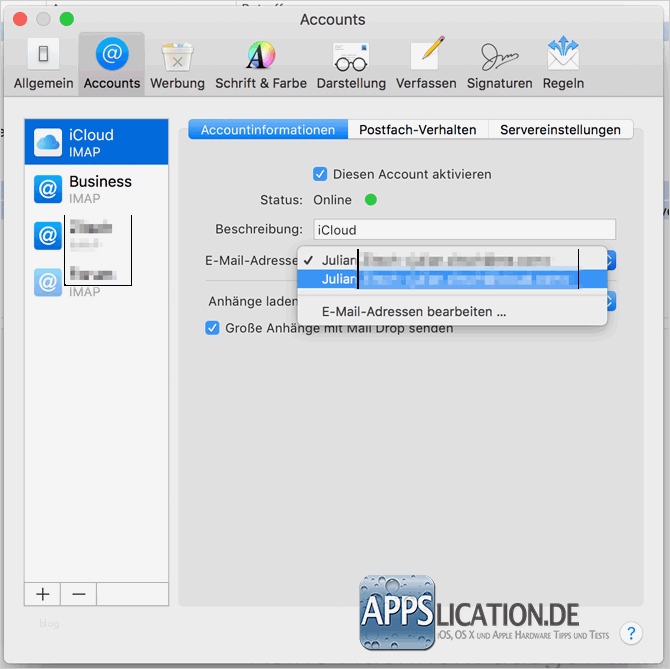The height and width of the screenshot is (669, 670).
Task: Click the green Online status indicator
Action: point(370,200)
